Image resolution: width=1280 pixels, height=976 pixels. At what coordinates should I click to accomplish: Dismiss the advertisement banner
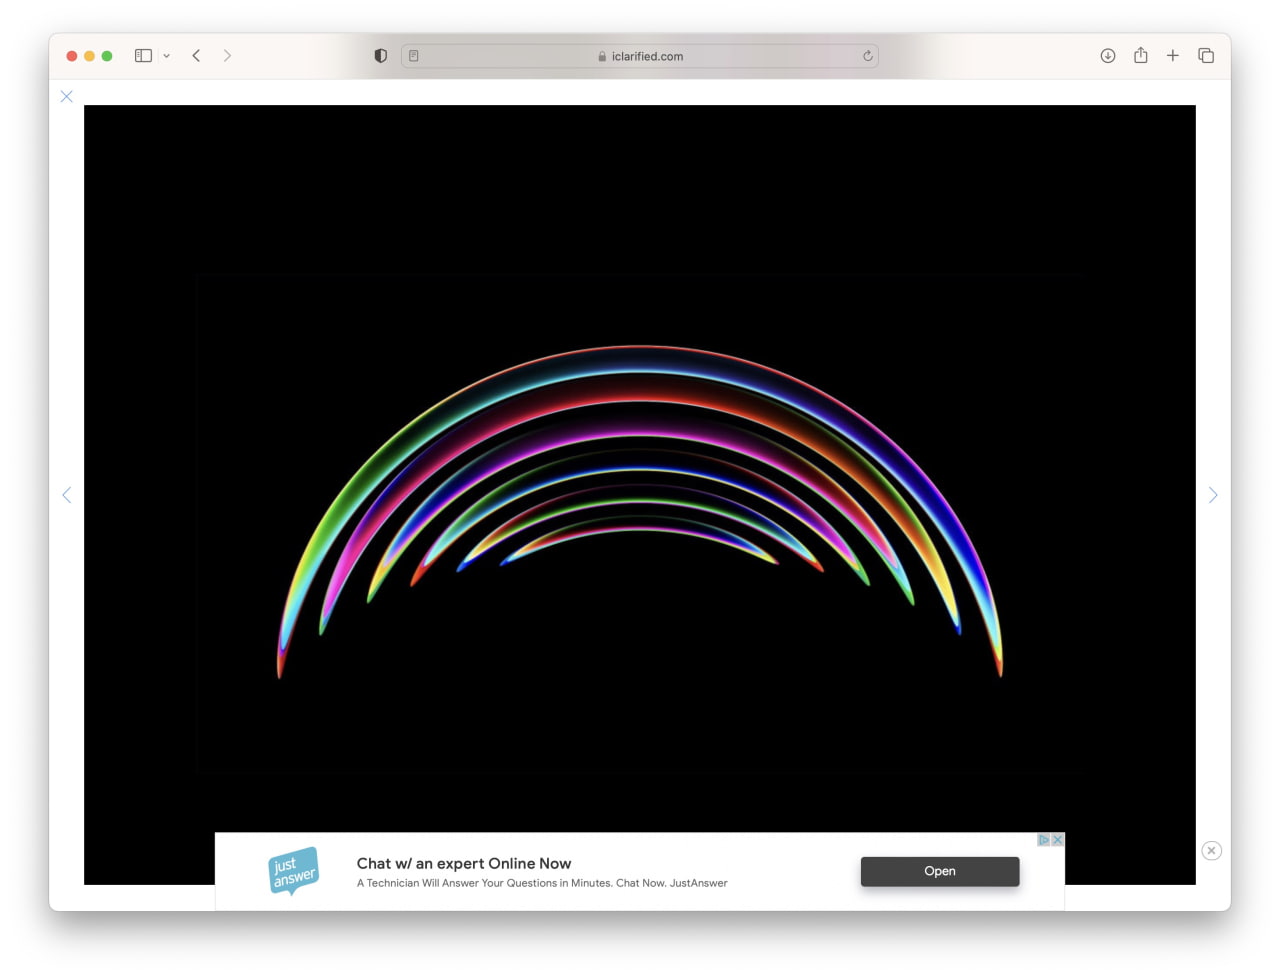tap(1211, 850)
